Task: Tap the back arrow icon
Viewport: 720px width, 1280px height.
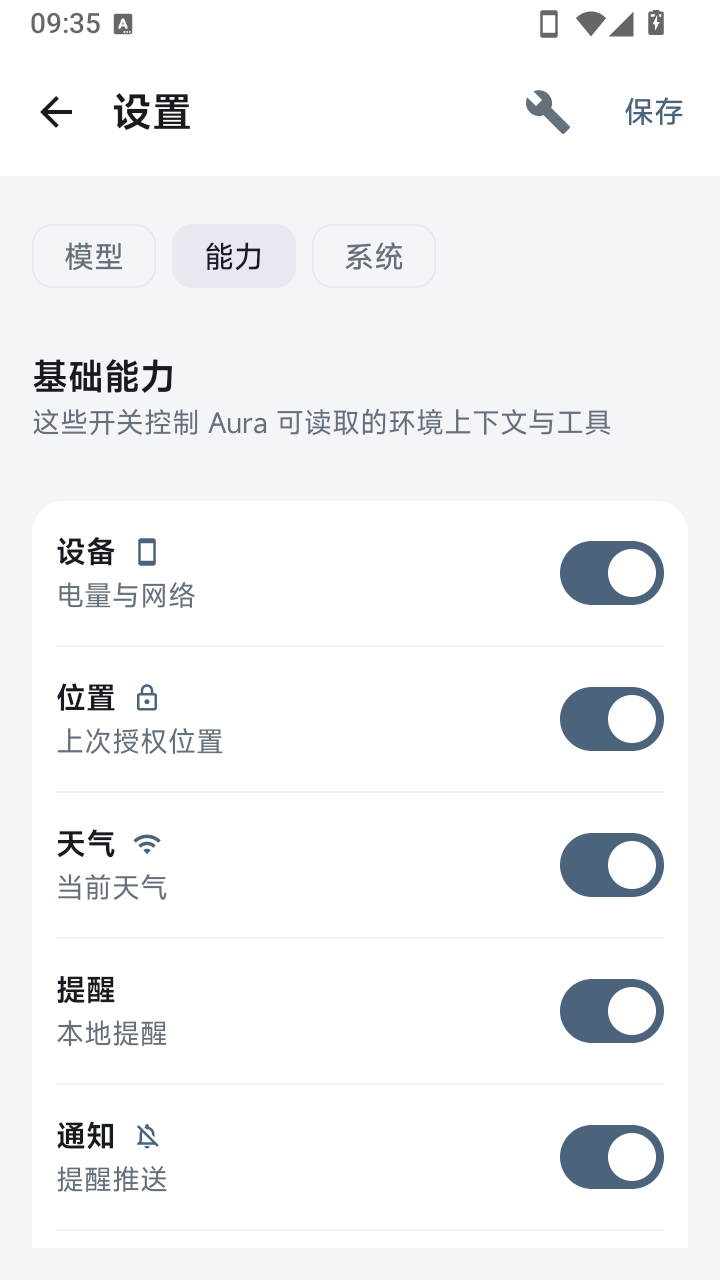Action: 56,112
